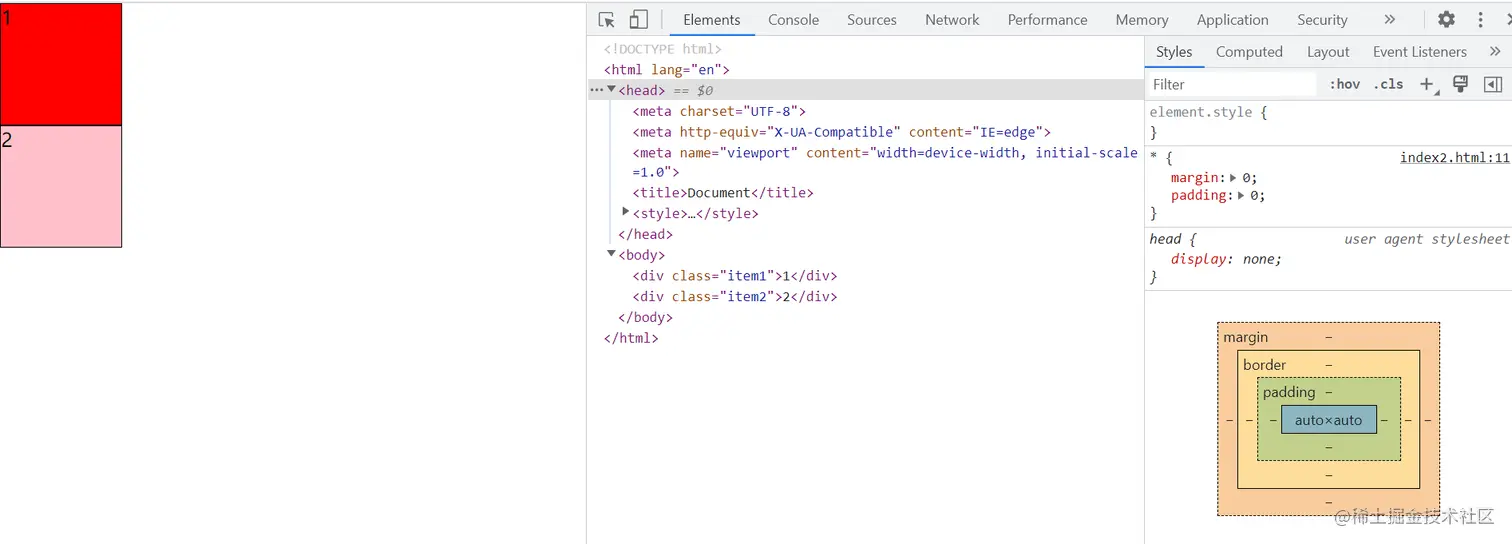
Task: Switch to the Elements tab
Action: (x=712, y=20)
